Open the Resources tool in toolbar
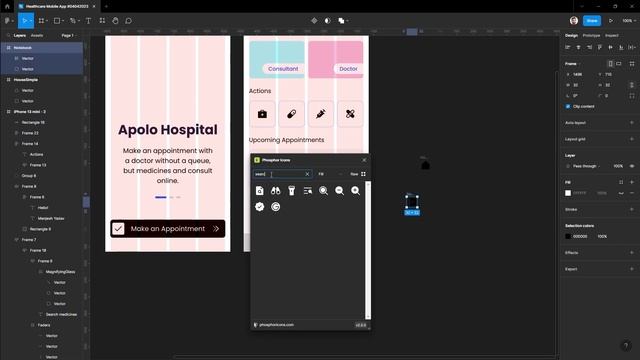Screen dimensions: 640x360 click(102, 20)
